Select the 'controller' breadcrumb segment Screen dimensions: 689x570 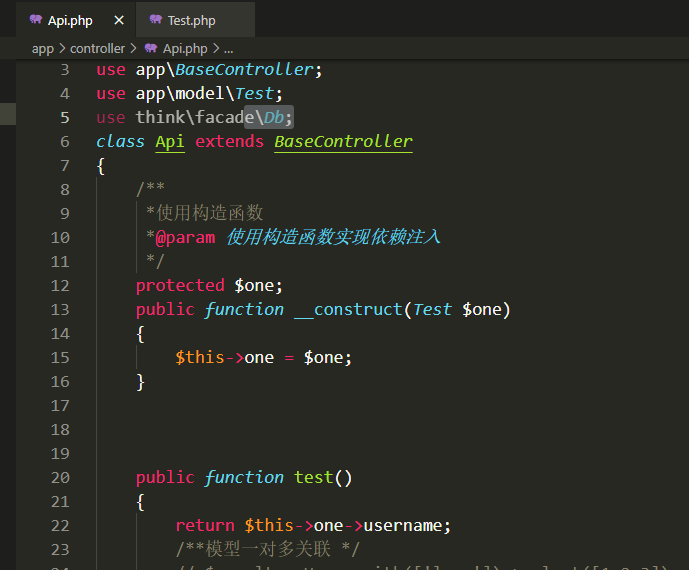click(x=97, y=48)
